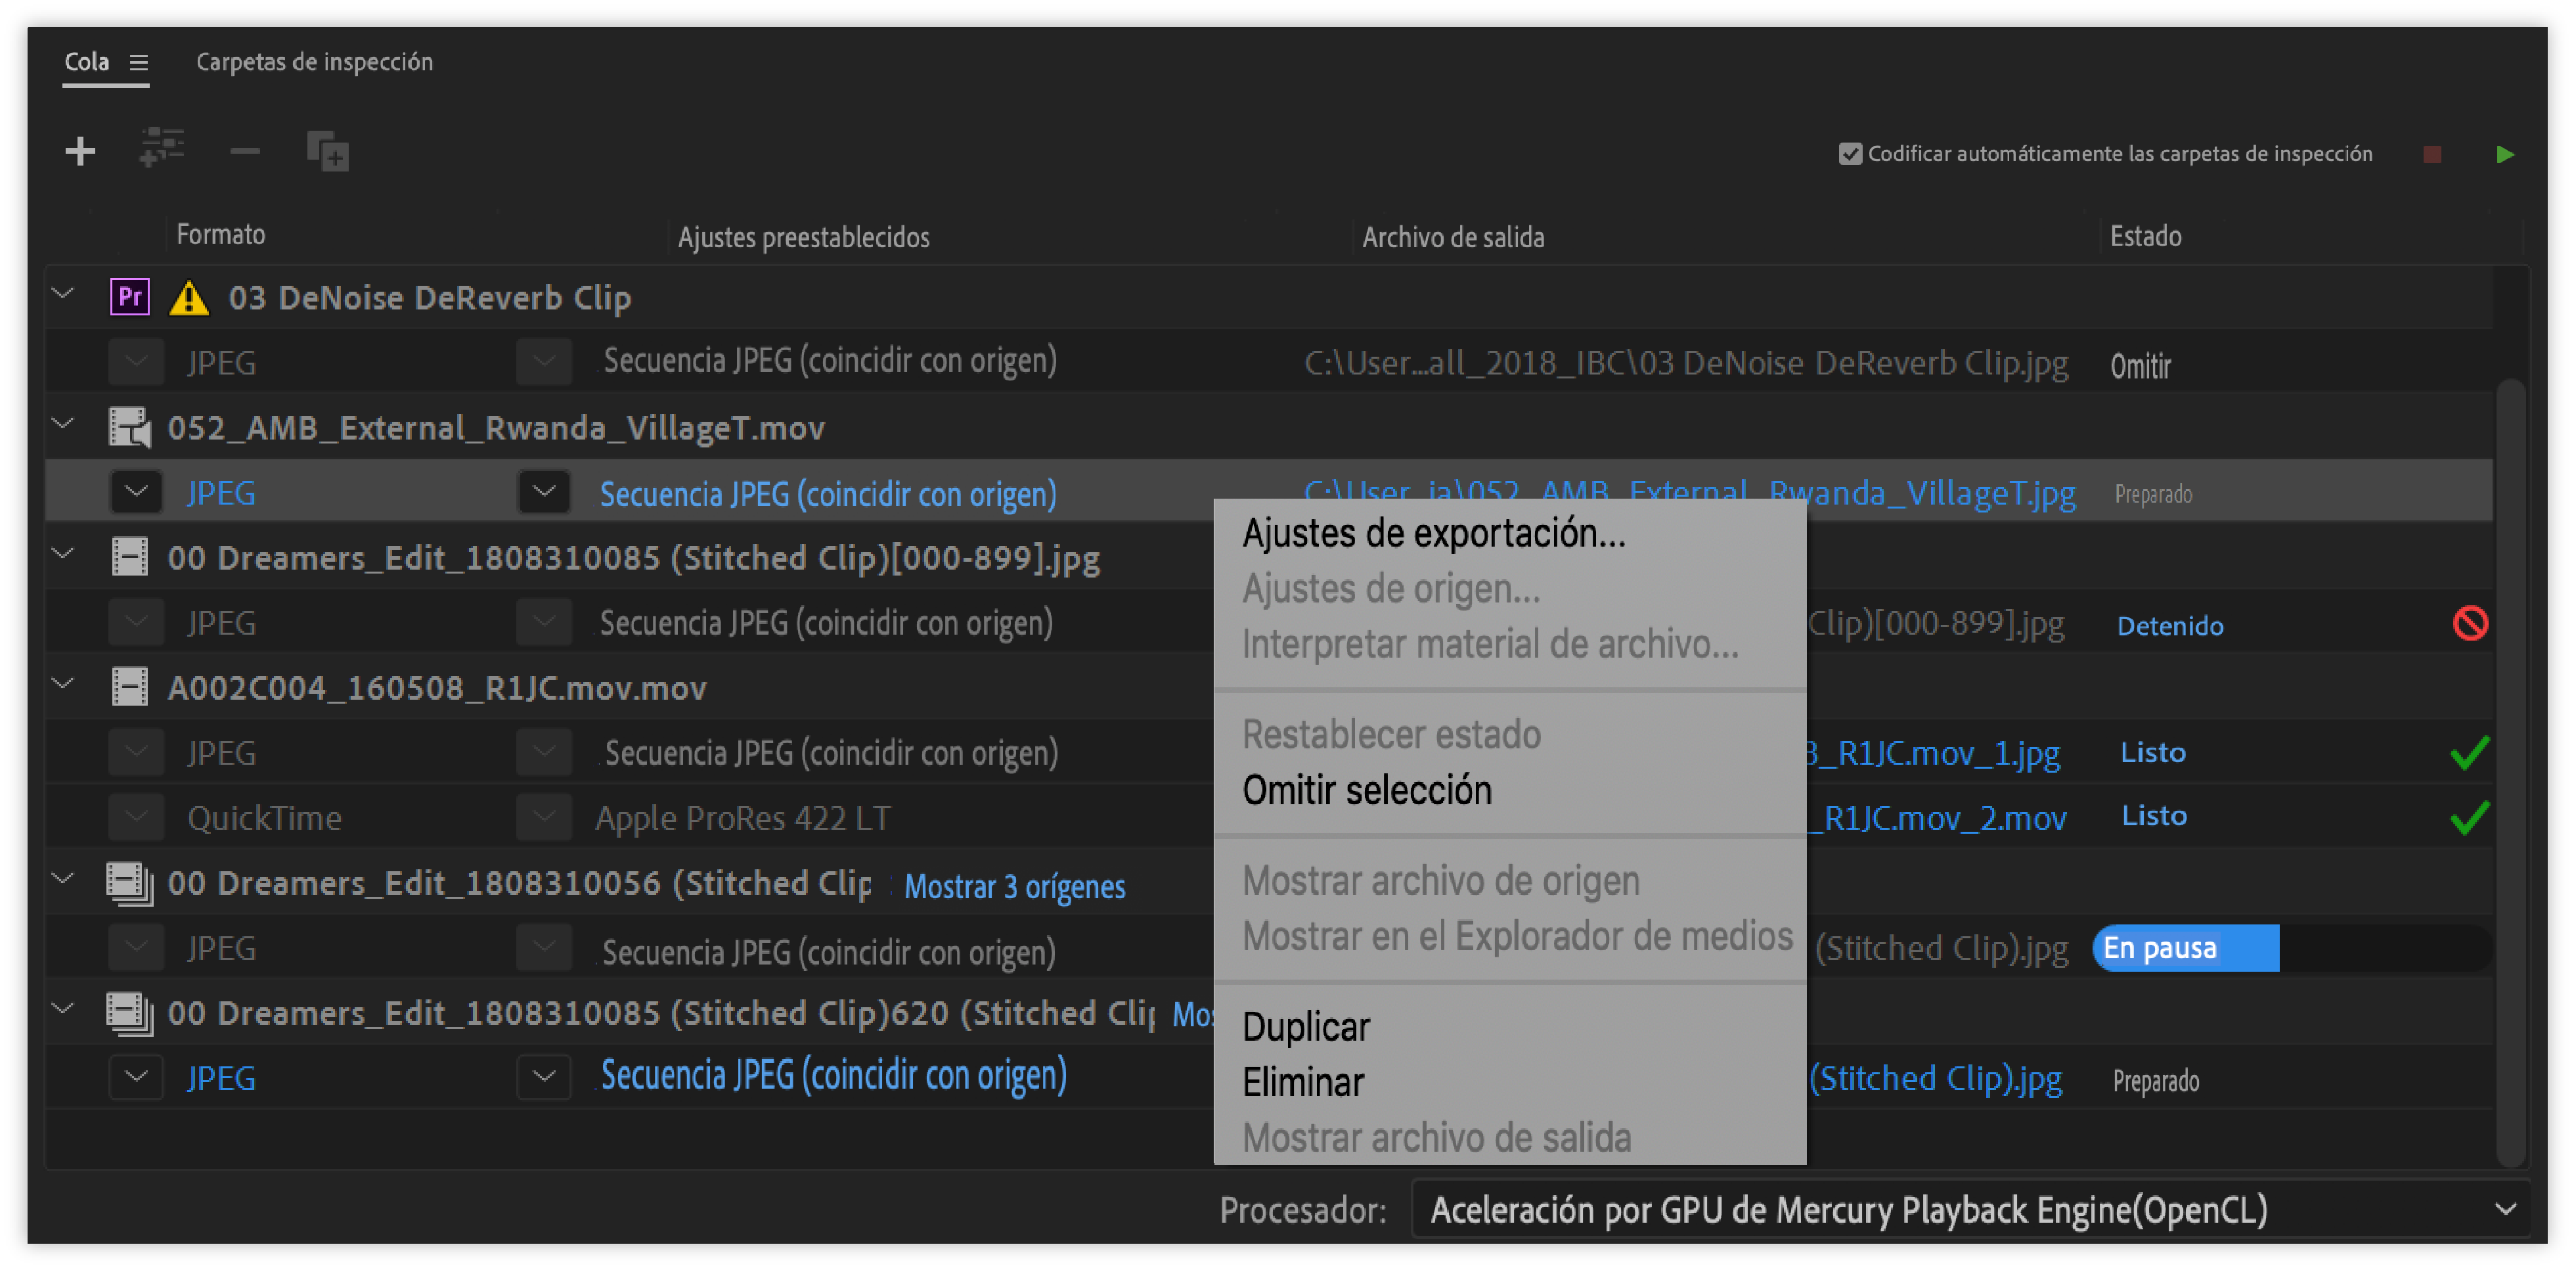Switch to the Carpetas de inspección tab
This screenshot has height=1272, width=2576.
pyautogui.click(x=314, y=61)
